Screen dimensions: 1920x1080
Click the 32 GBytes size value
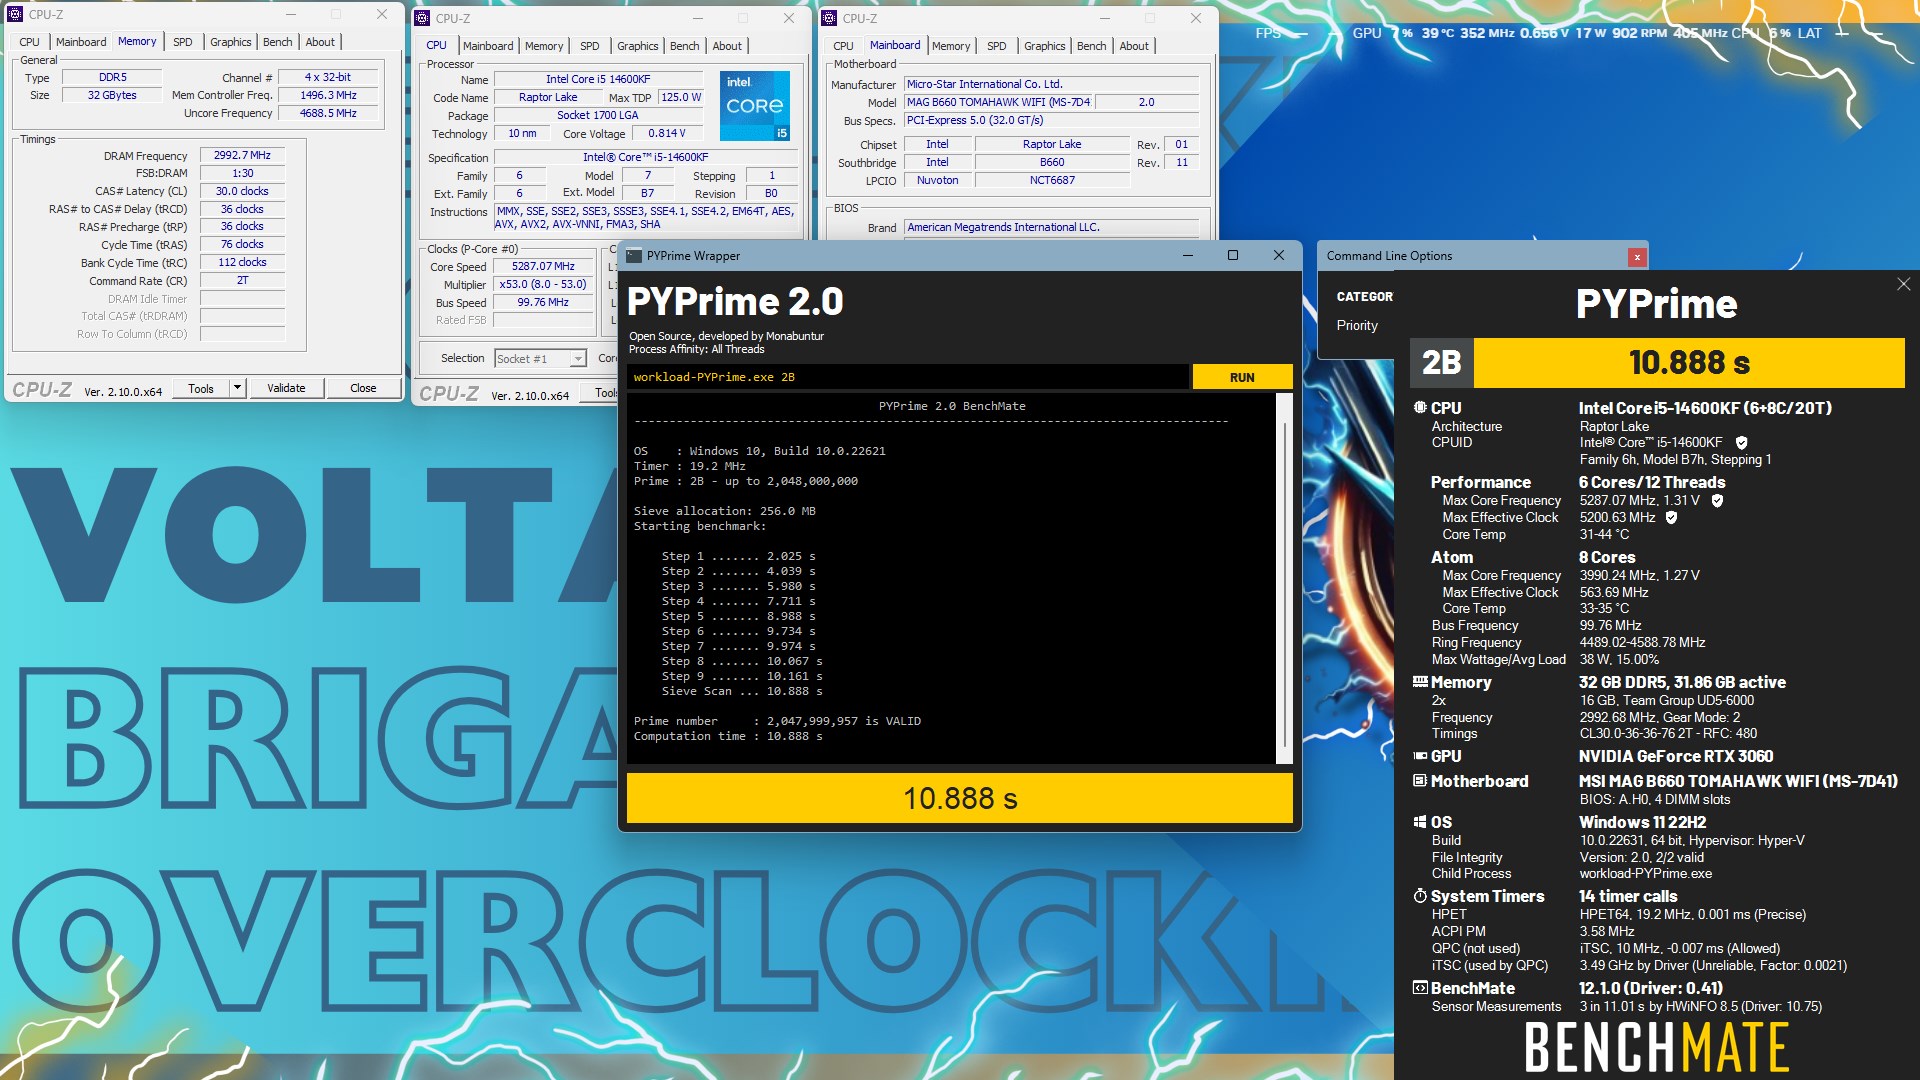click(113, 95)
